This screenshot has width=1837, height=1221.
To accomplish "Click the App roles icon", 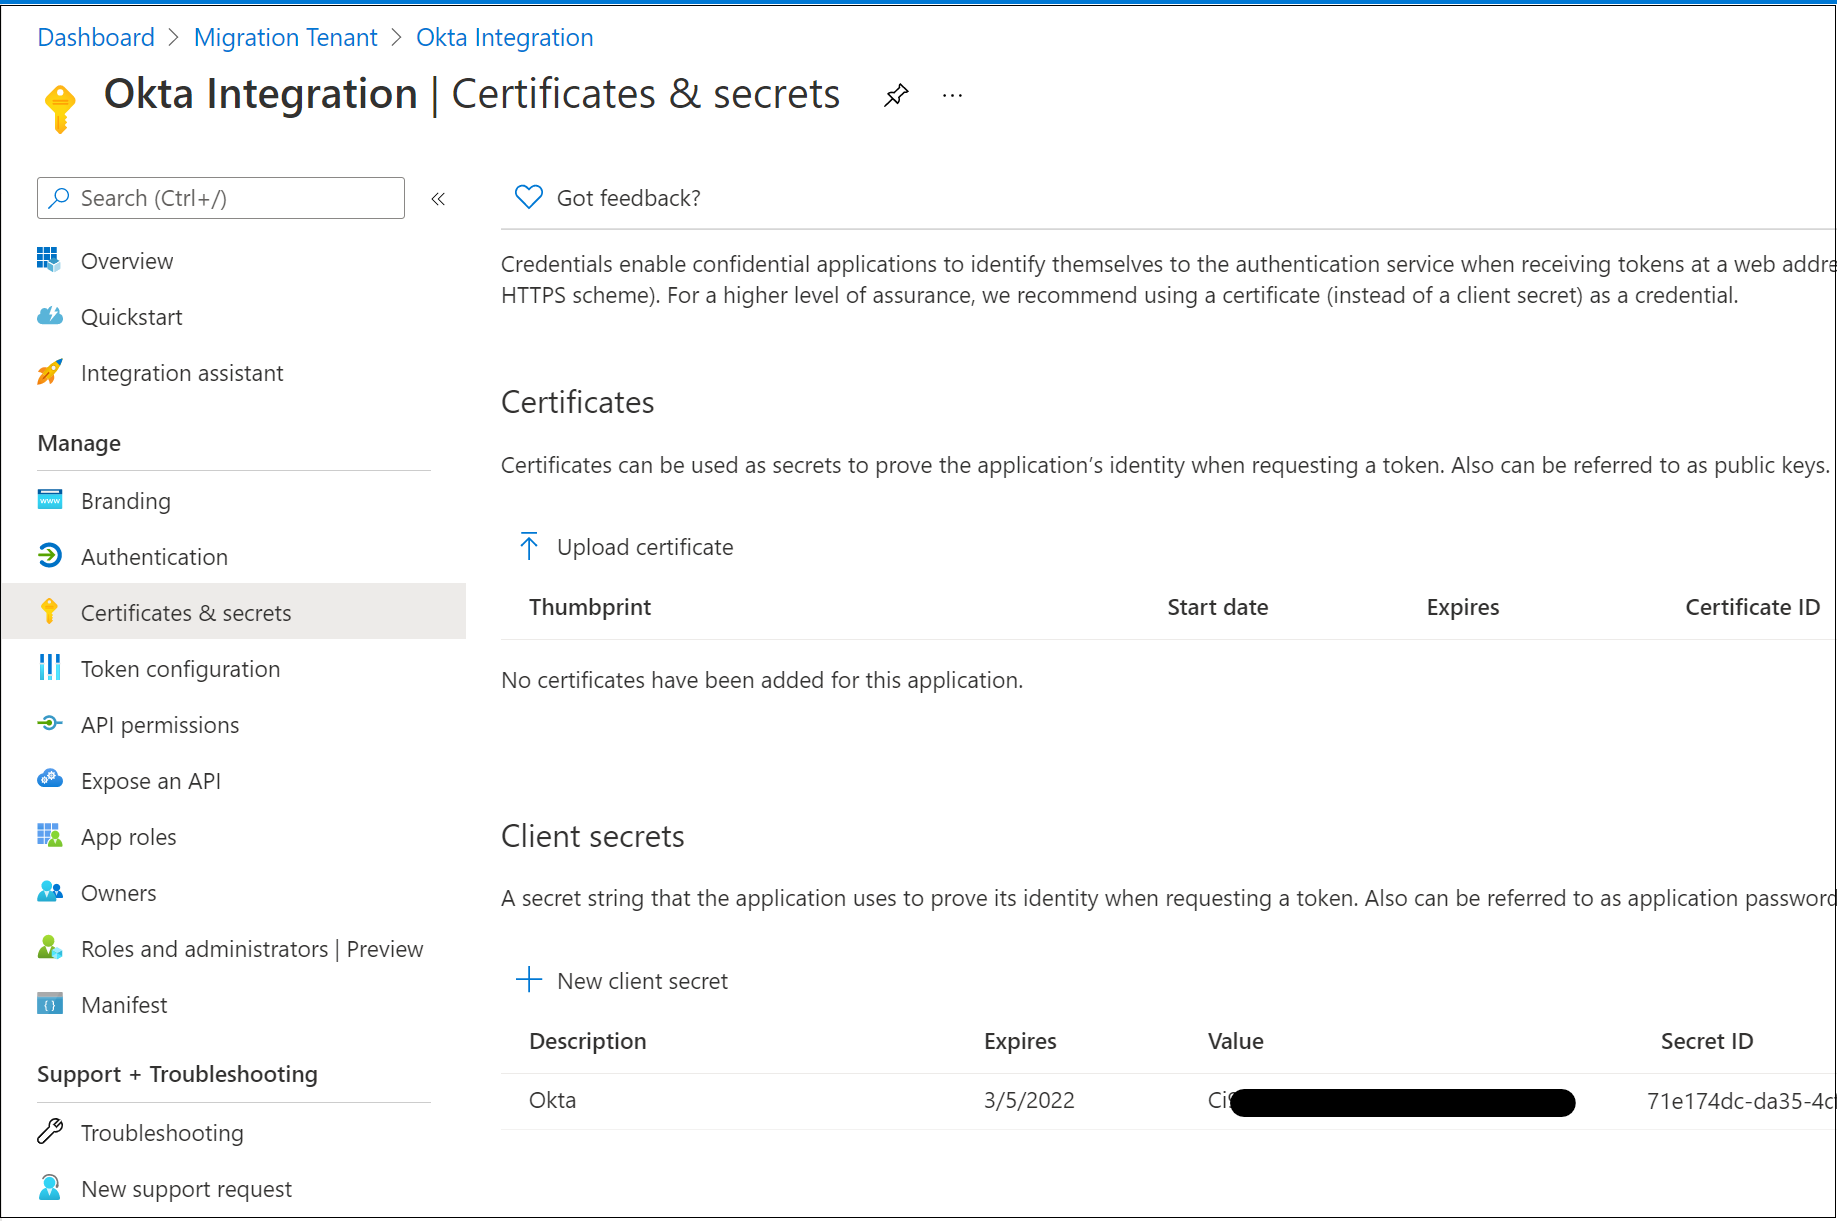I will (x=49, y=835).
